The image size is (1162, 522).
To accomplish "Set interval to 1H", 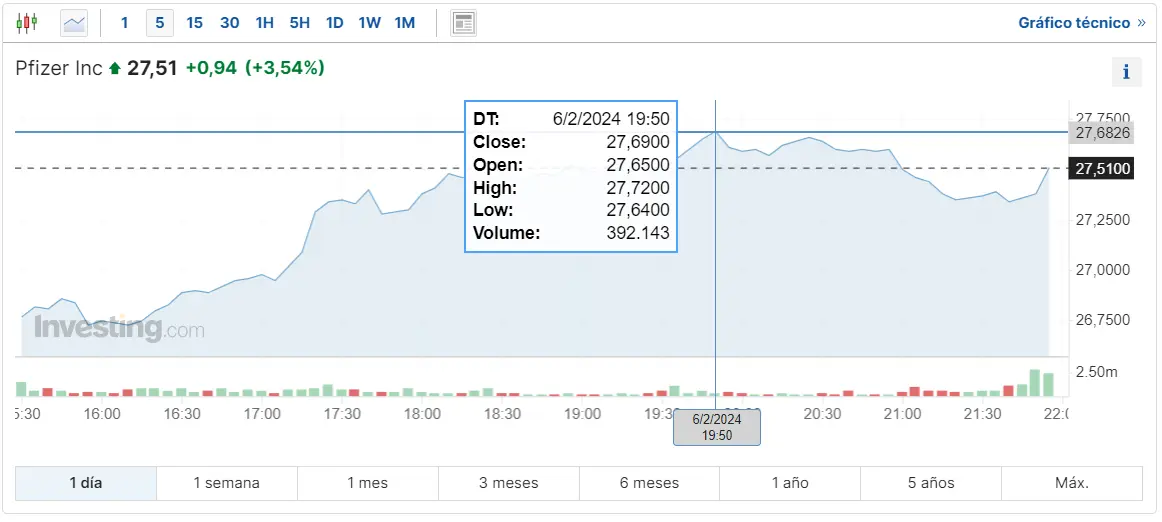I will click(264, 22).
